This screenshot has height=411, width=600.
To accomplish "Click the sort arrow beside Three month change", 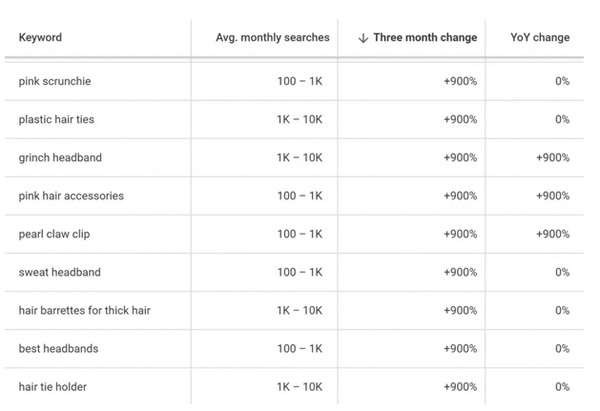I will click(x=362, y=38).
